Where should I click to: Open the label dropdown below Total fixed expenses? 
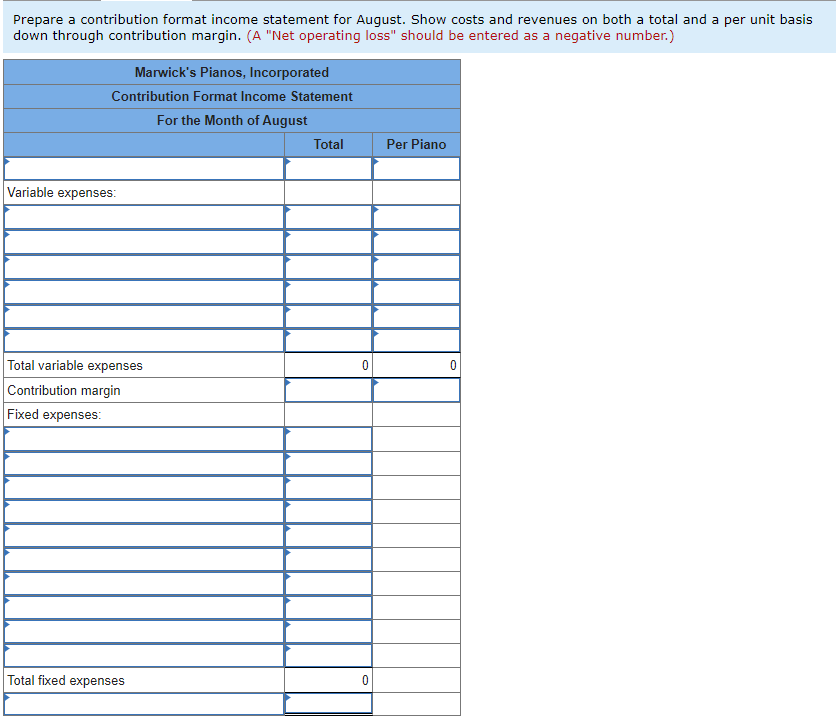[x=144, y=704]
